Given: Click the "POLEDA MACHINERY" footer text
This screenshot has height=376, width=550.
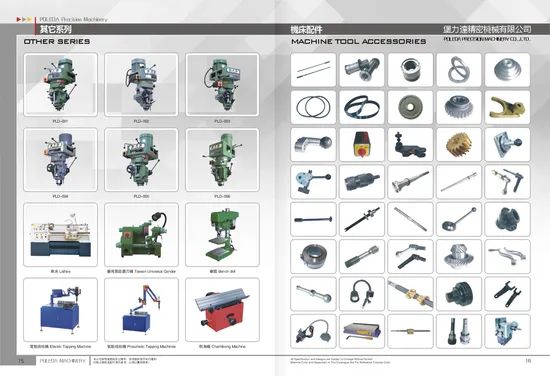Looking at the screenshot, I should [62, 361].
